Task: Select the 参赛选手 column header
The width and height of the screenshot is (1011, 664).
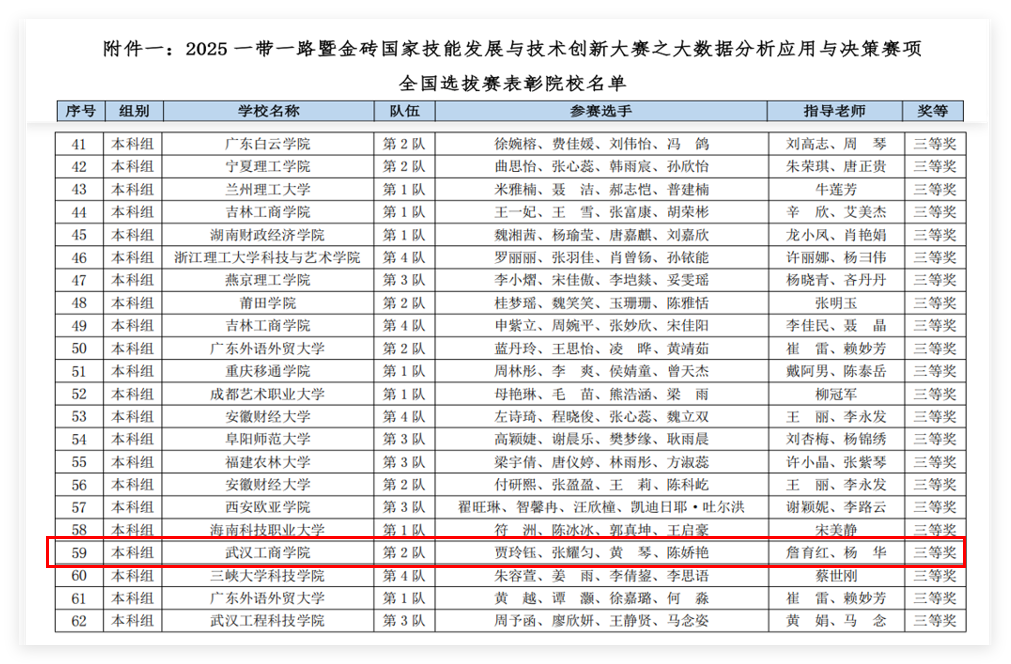Action: [x=601, y=111]
